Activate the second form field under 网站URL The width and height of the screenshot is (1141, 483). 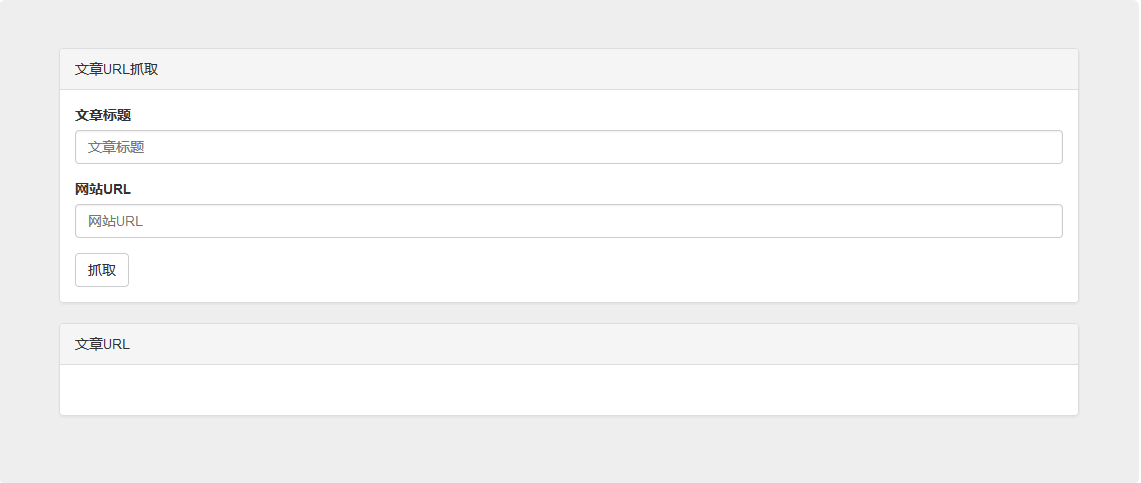(x=568, y=221)
